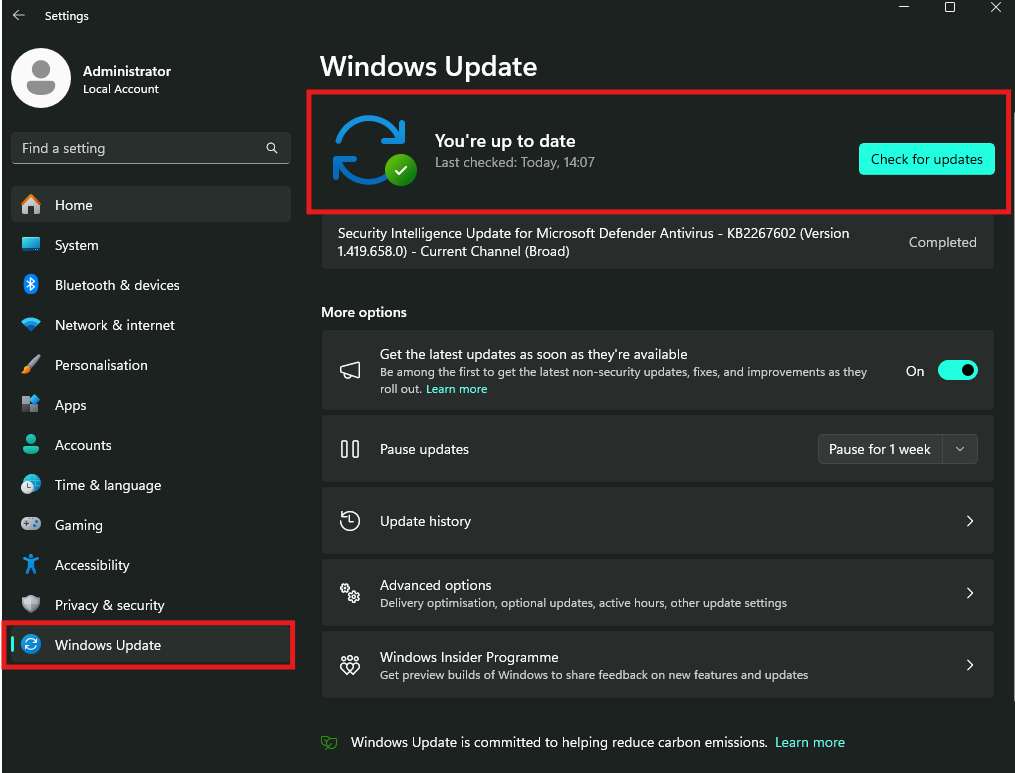
Task: Open Home in the sidebar
Action: pos(151,205)
